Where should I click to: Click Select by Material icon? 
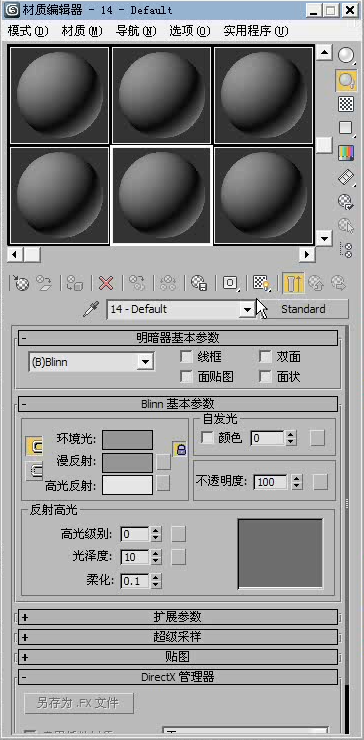click(346, 226)
